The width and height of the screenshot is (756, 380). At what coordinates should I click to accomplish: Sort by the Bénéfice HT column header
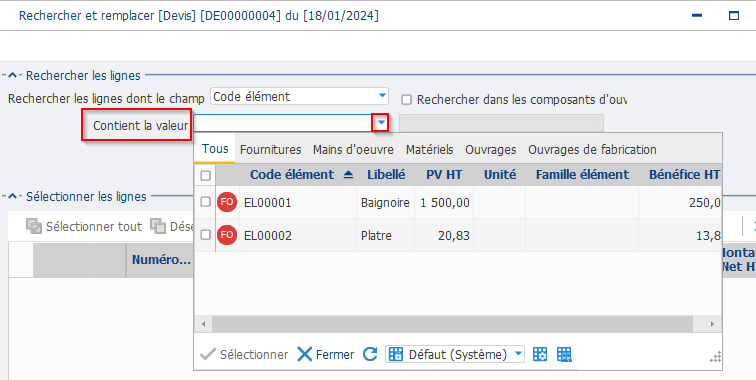(680, 175)
